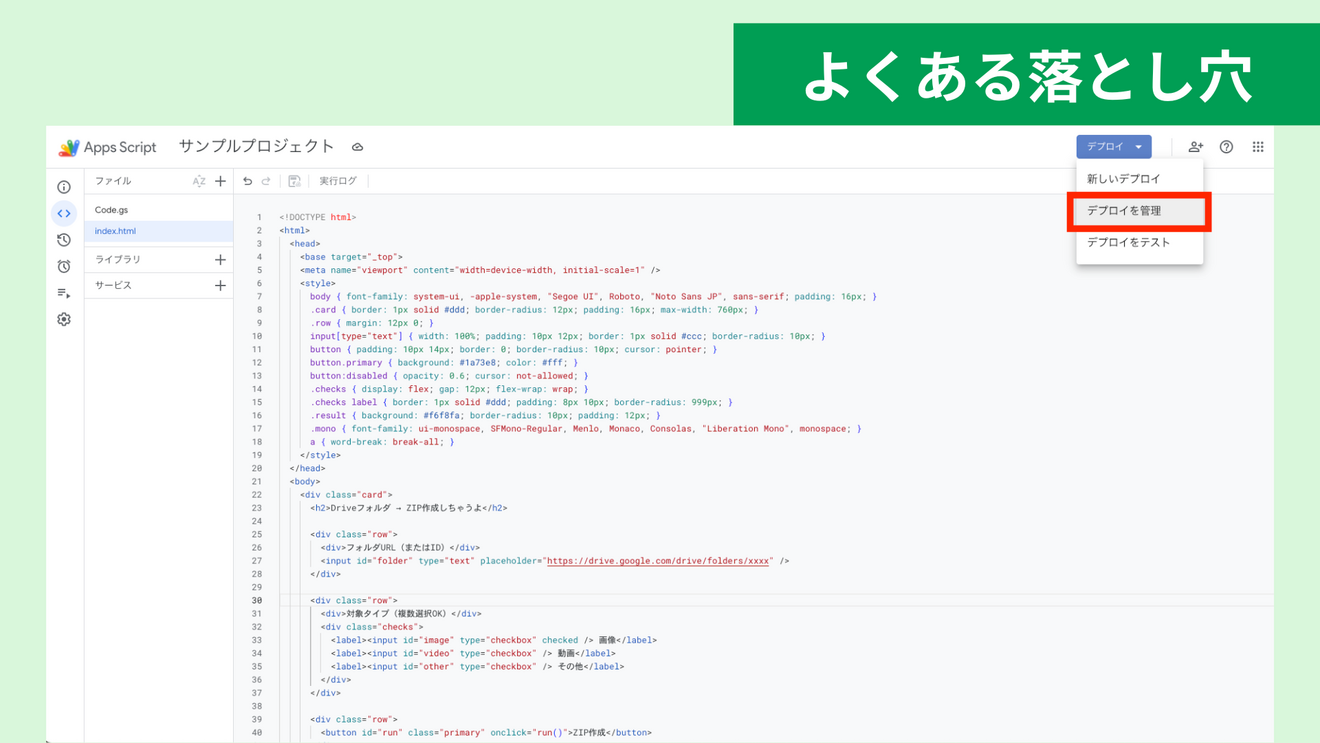Add a service with the plus icon

[x=221, y=285]
